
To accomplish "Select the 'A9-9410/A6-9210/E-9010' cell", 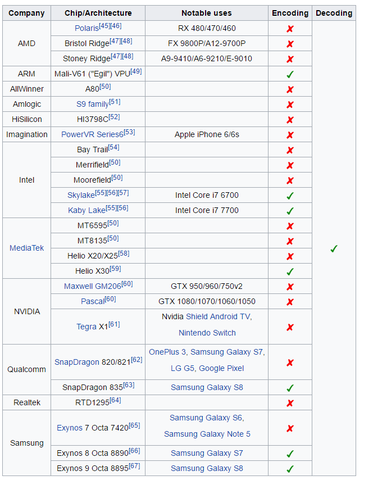I will 207,59.
